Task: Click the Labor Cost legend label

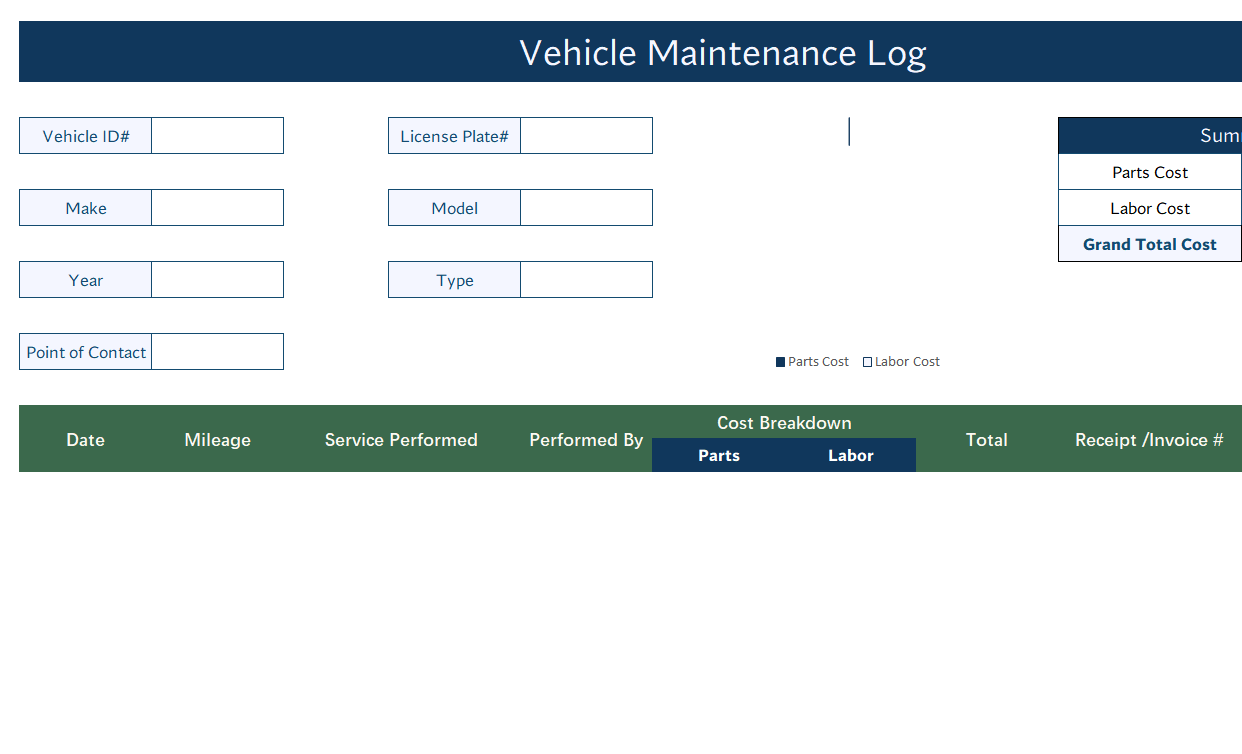Action: (907, 362)
